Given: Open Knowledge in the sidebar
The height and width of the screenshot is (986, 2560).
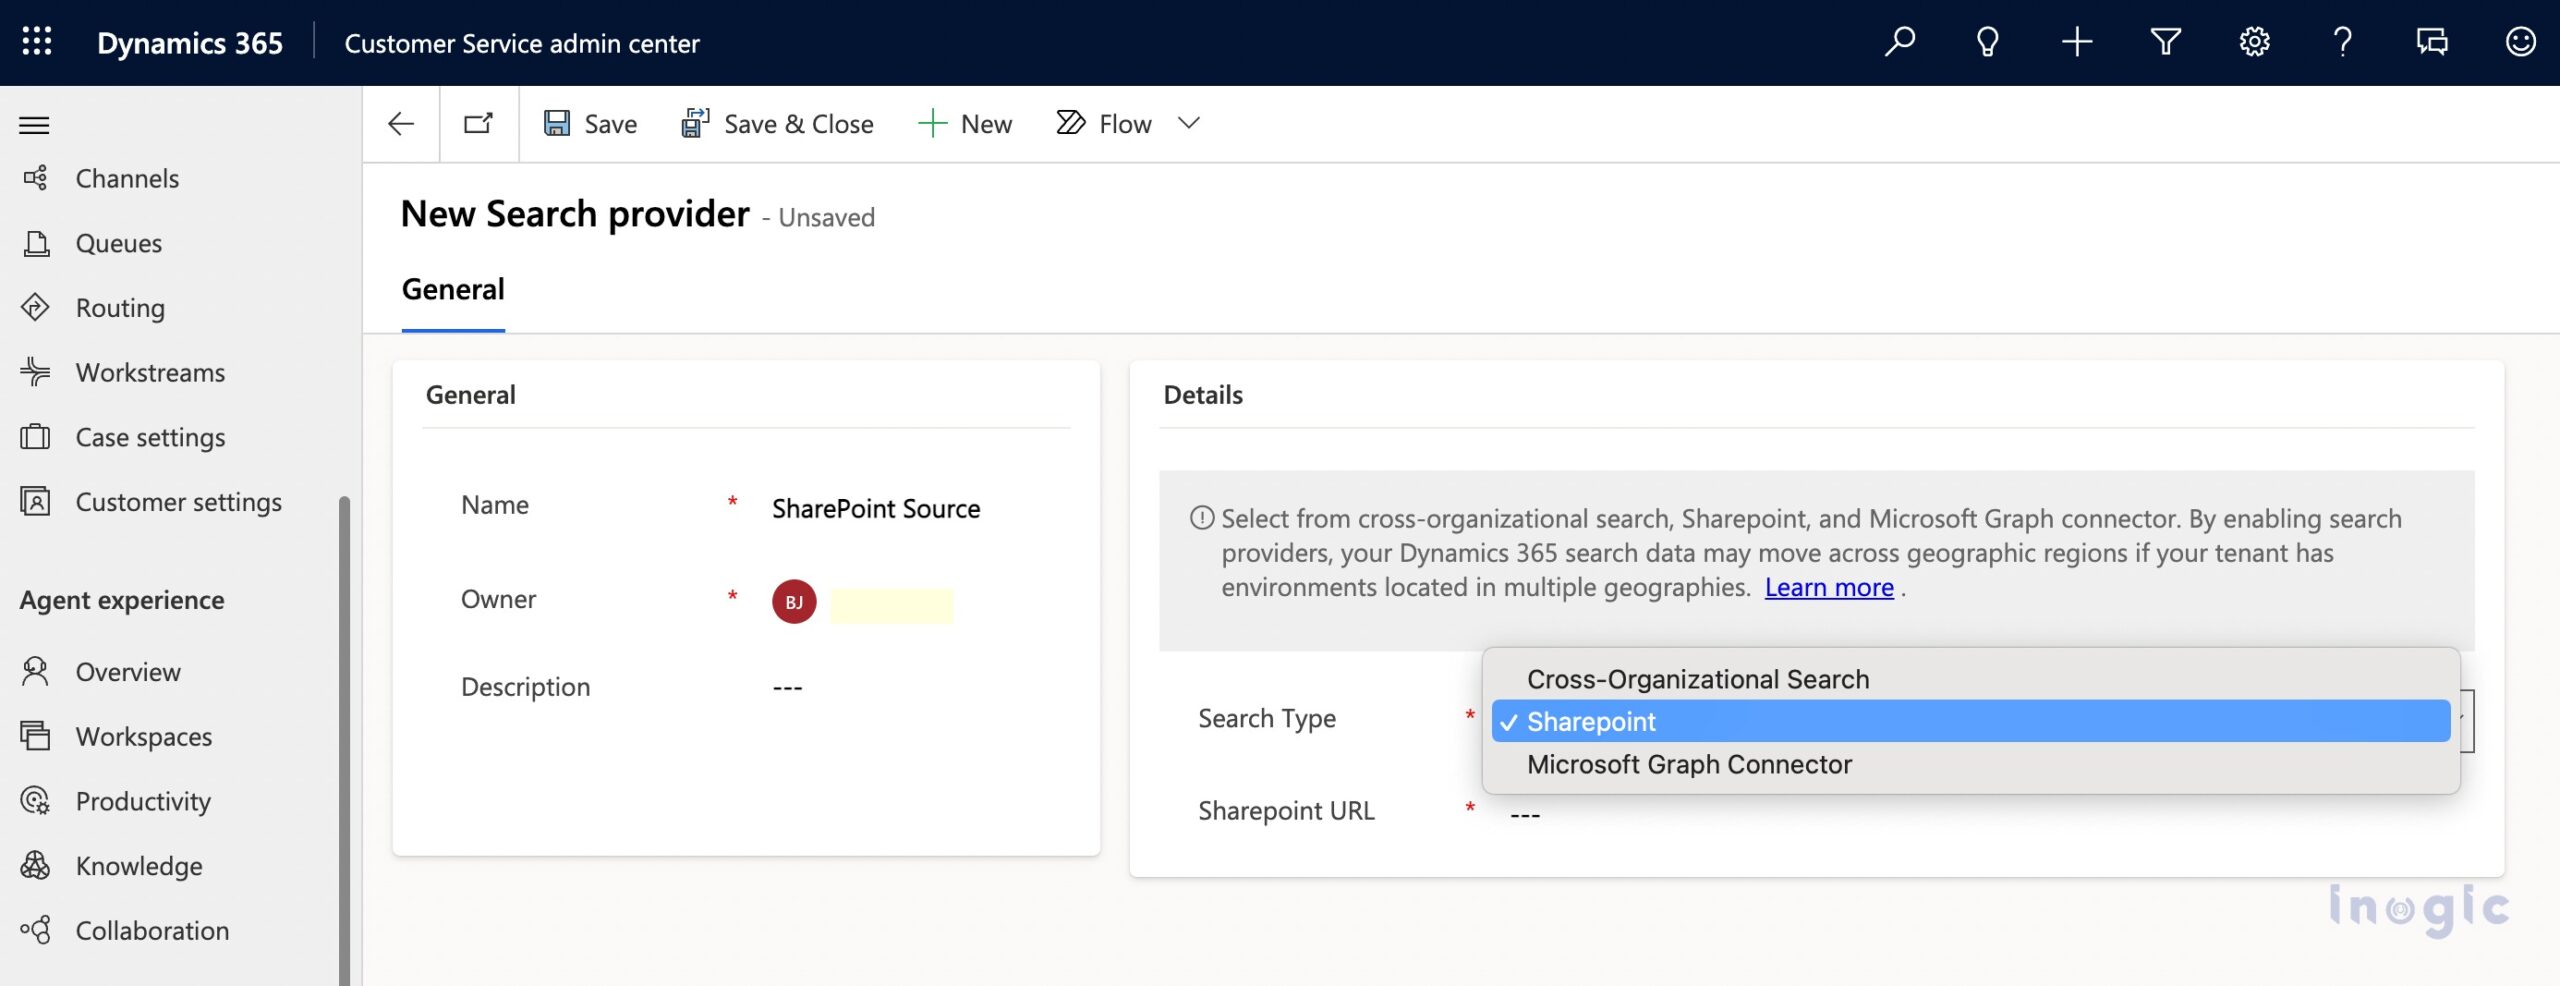Looking at the screenshot, I should [x=139, y=866].
